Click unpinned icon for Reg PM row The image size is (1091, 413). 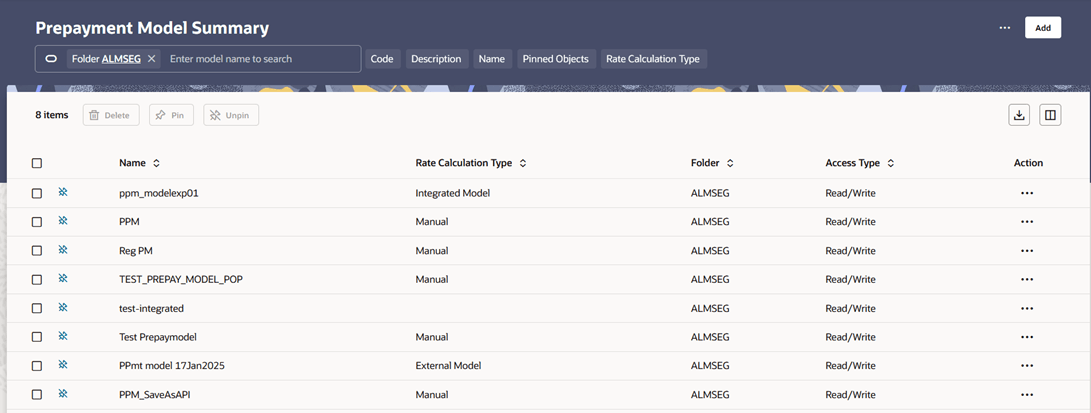(x=63, y=250)
